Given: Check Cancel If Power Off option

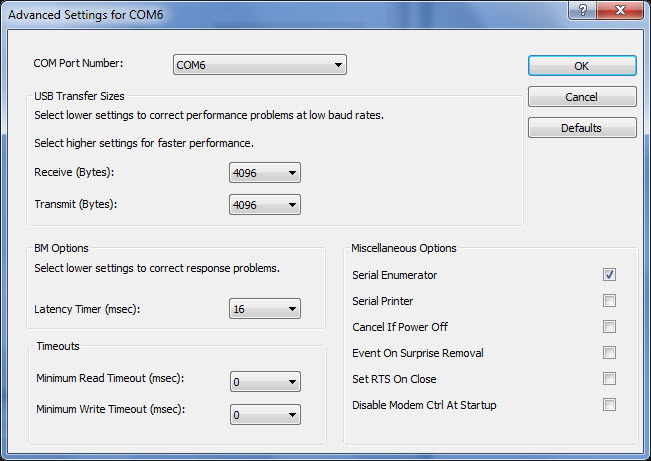Looking at the screenshot, I should (x=609, y=326).
